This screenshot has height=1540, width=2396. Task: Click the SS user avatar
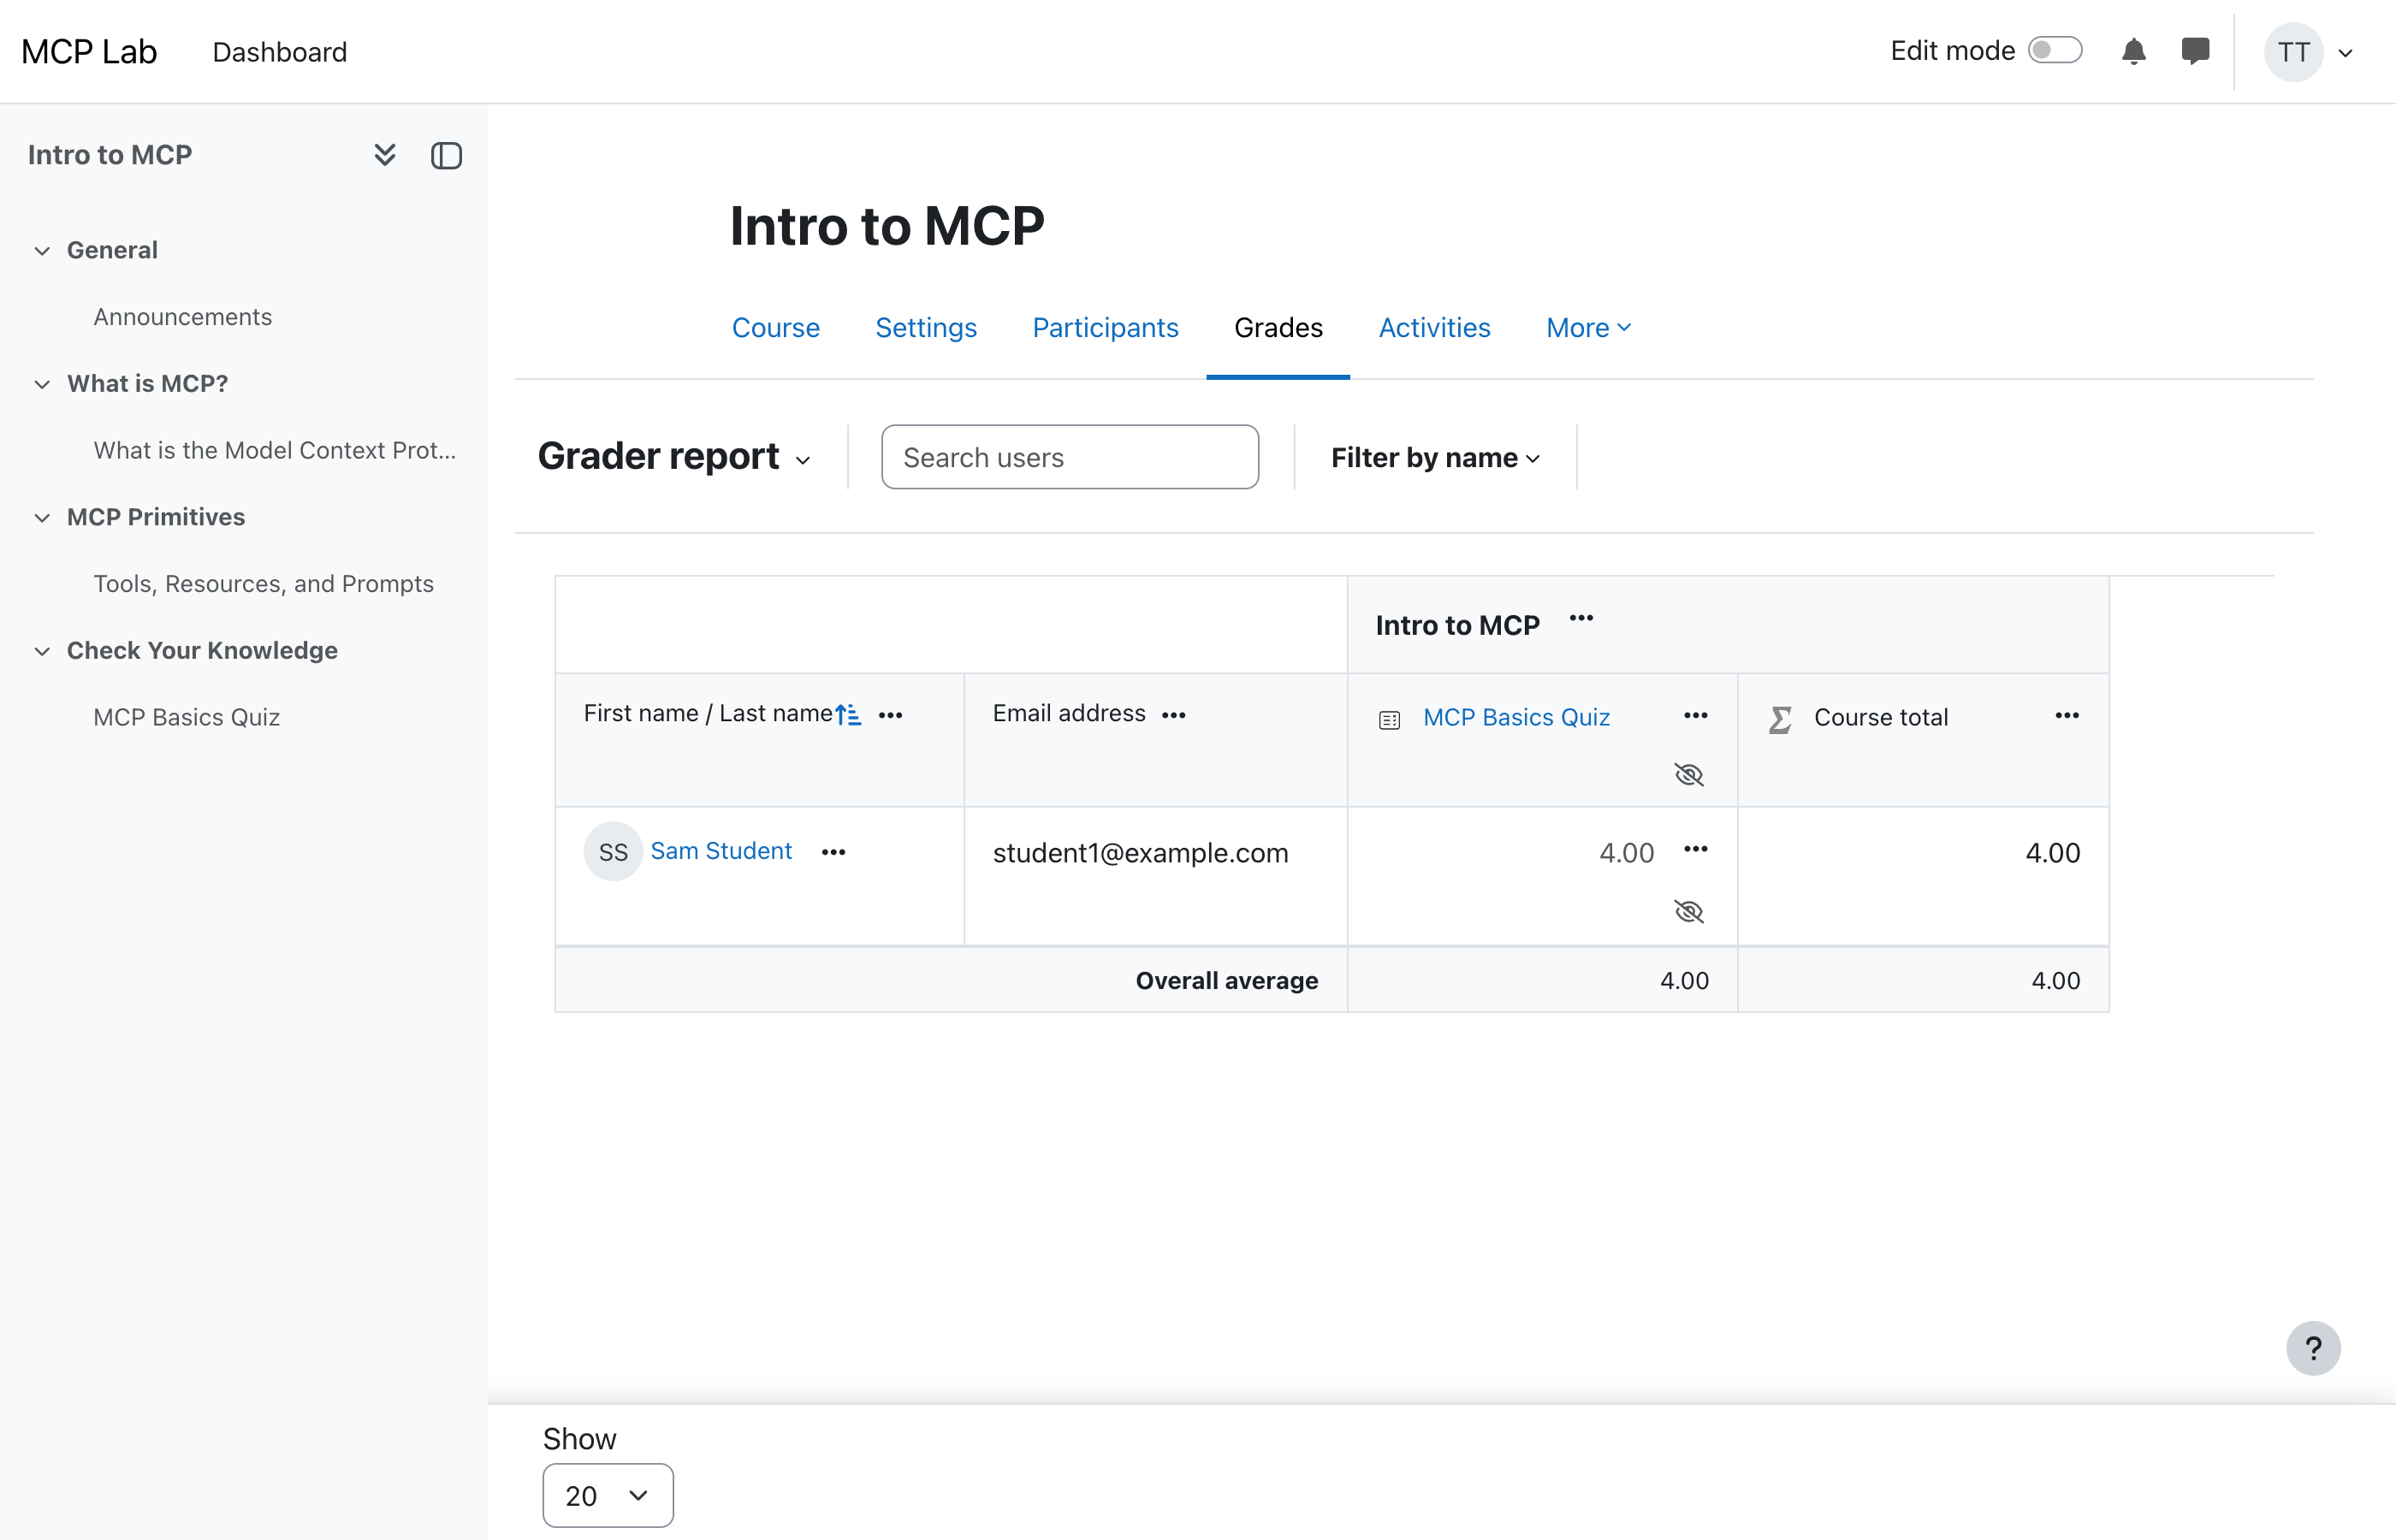613,851
